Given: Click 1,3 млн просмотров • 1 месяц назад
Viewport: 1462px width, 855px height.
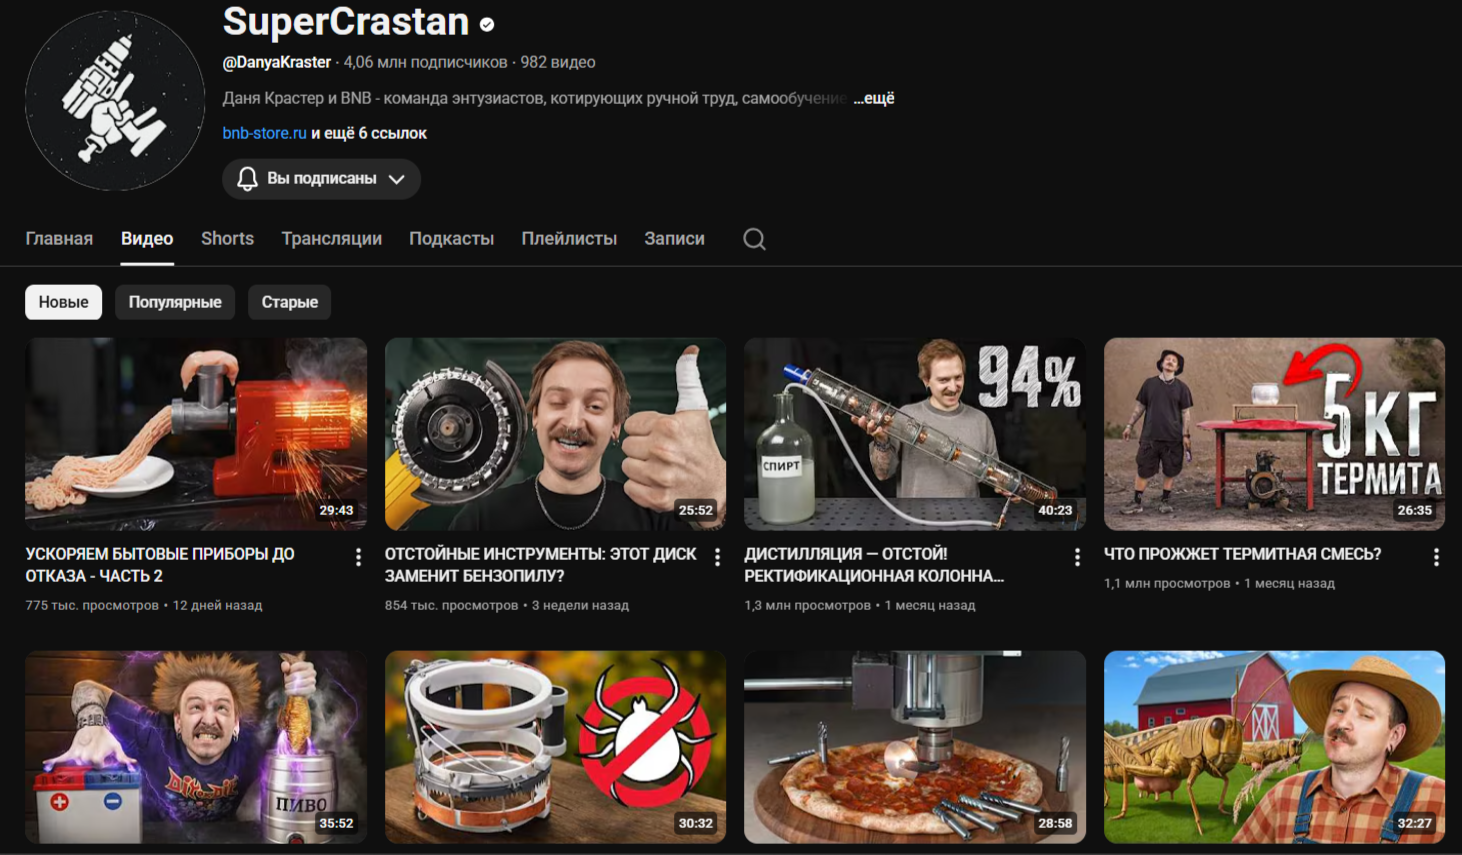Looking at the screenshot, I should [x=860, y=605].
